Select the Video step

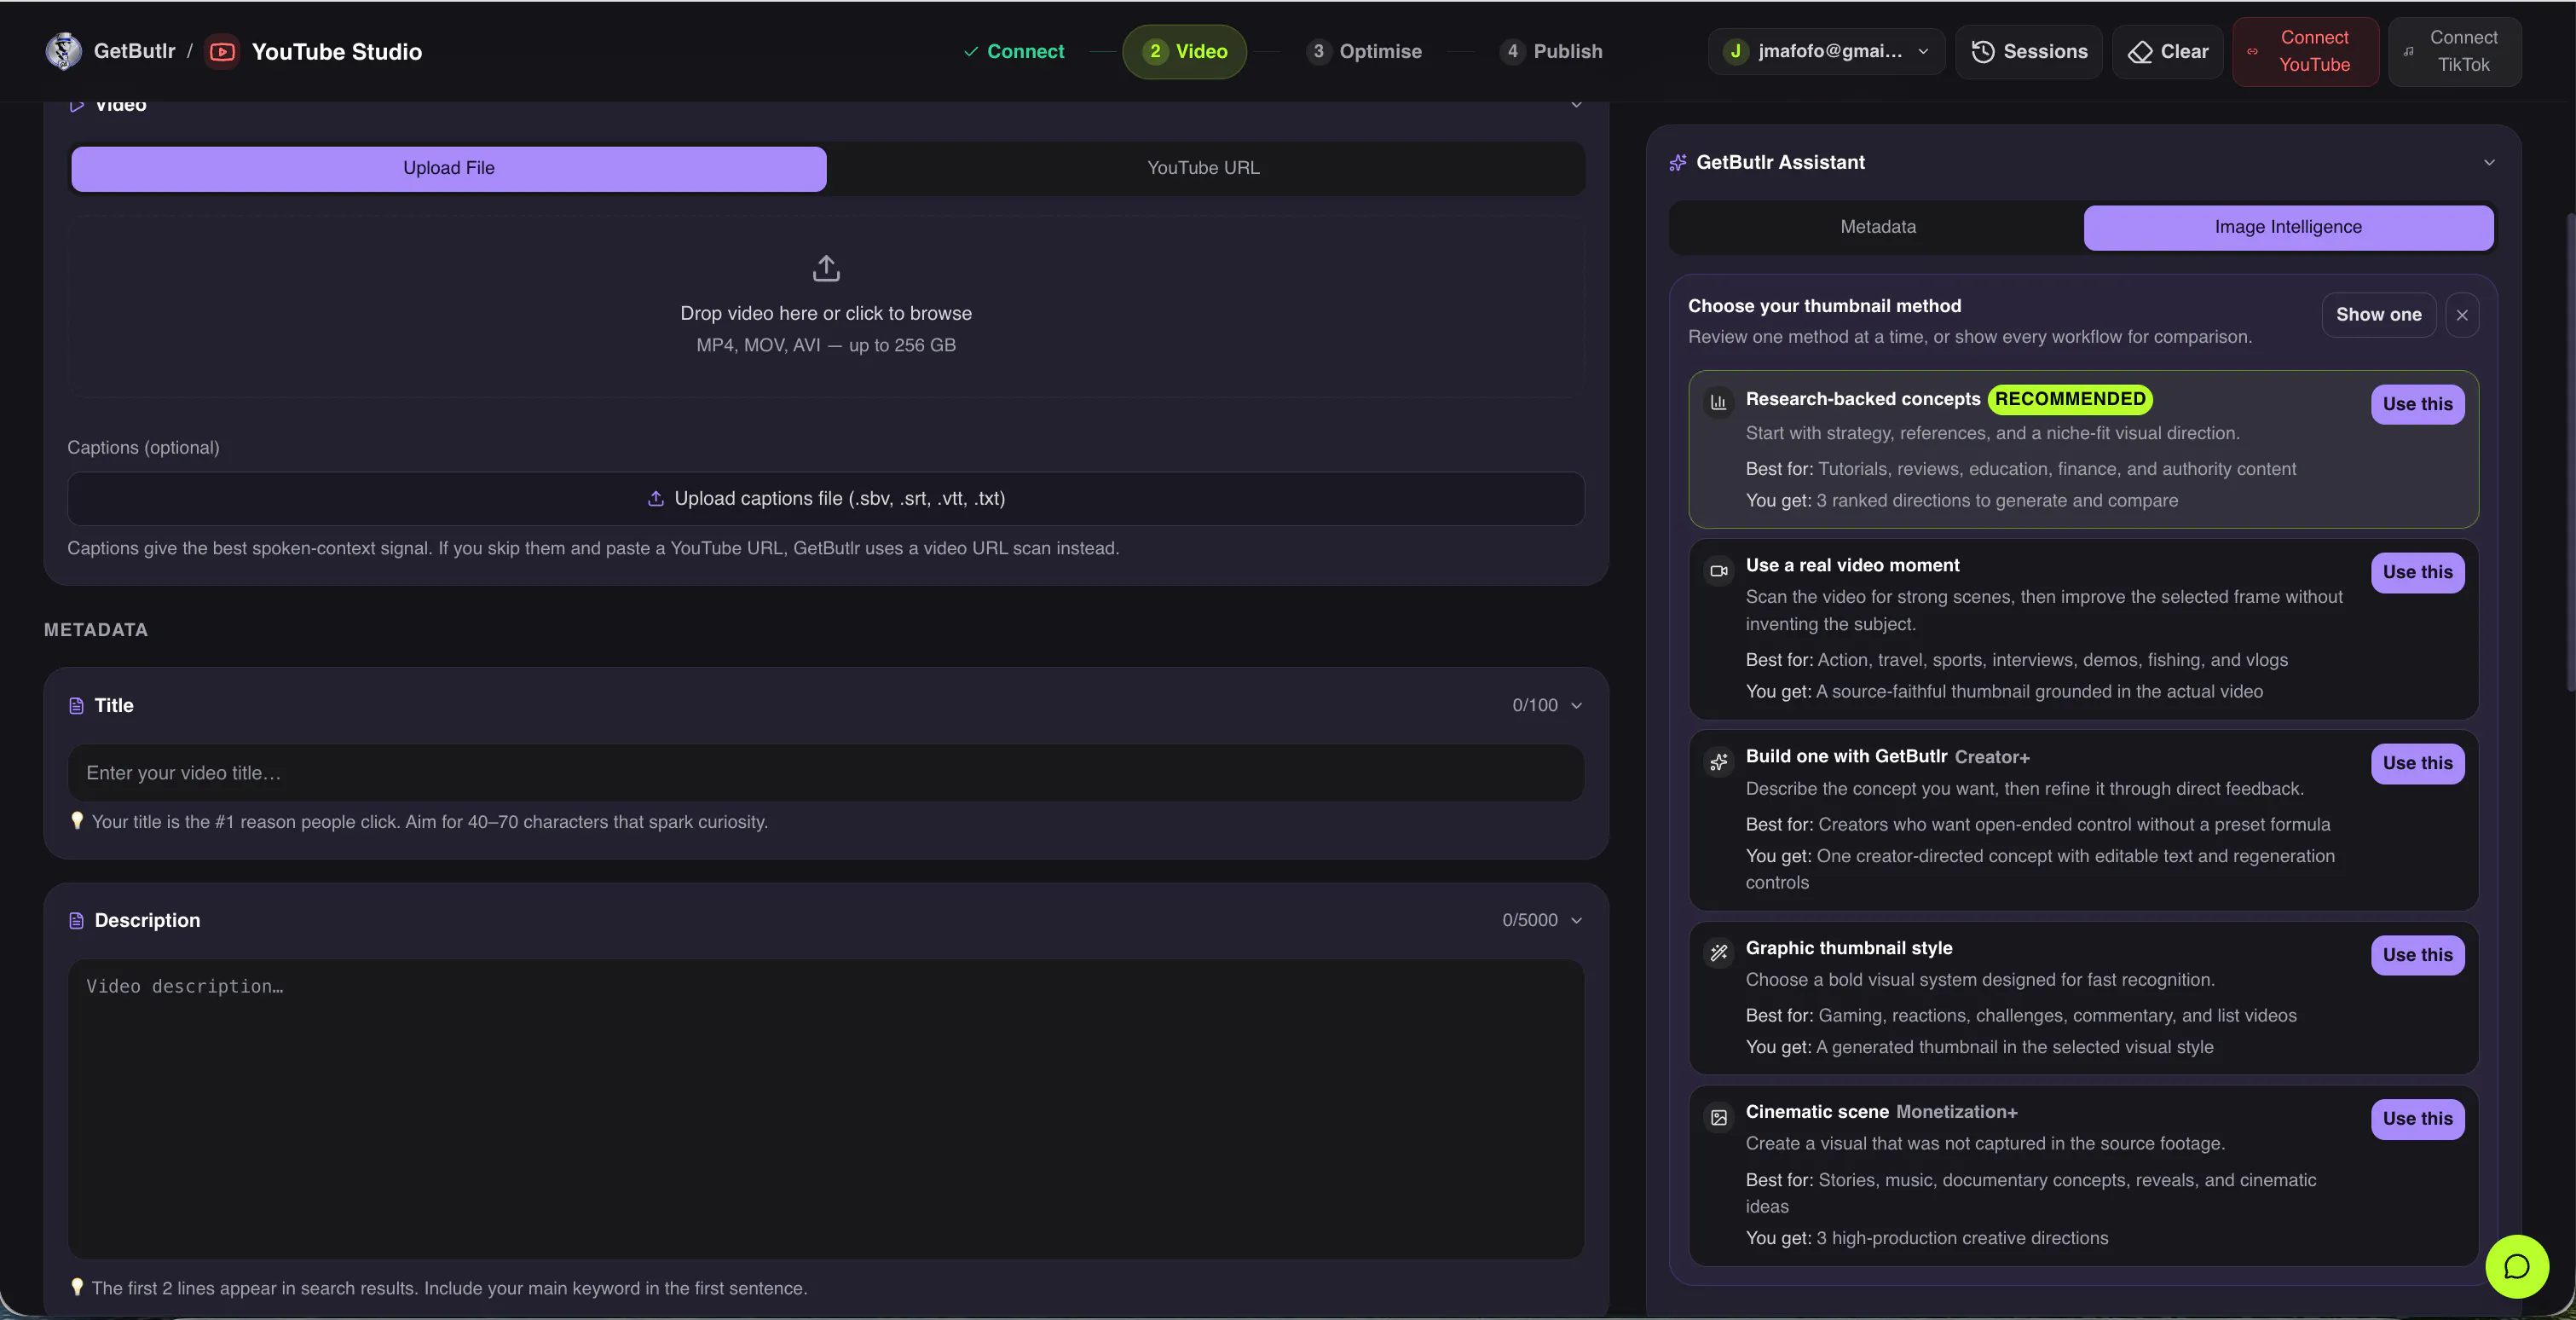(x=1184, y=51)
